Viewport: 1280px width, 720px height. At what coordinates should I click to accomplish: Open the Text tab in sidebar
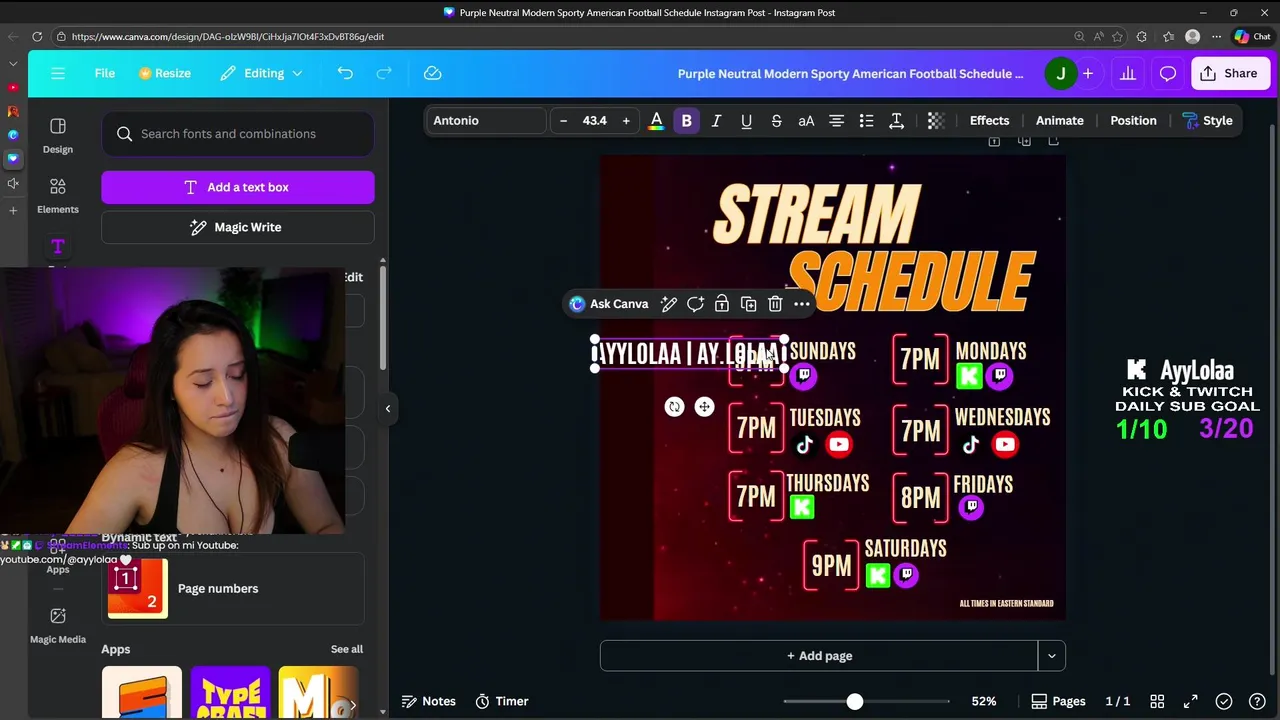[x=57, y=247]
